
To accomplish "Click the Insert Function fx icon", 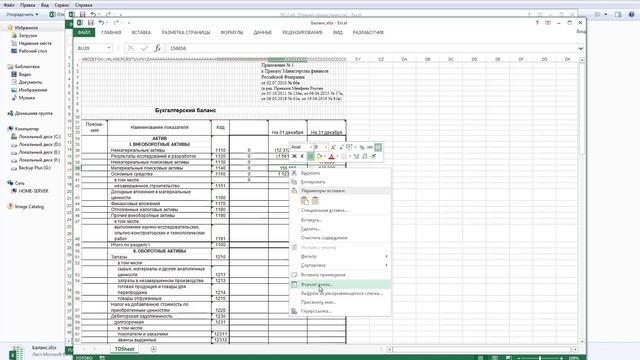I will click(158, 48).
